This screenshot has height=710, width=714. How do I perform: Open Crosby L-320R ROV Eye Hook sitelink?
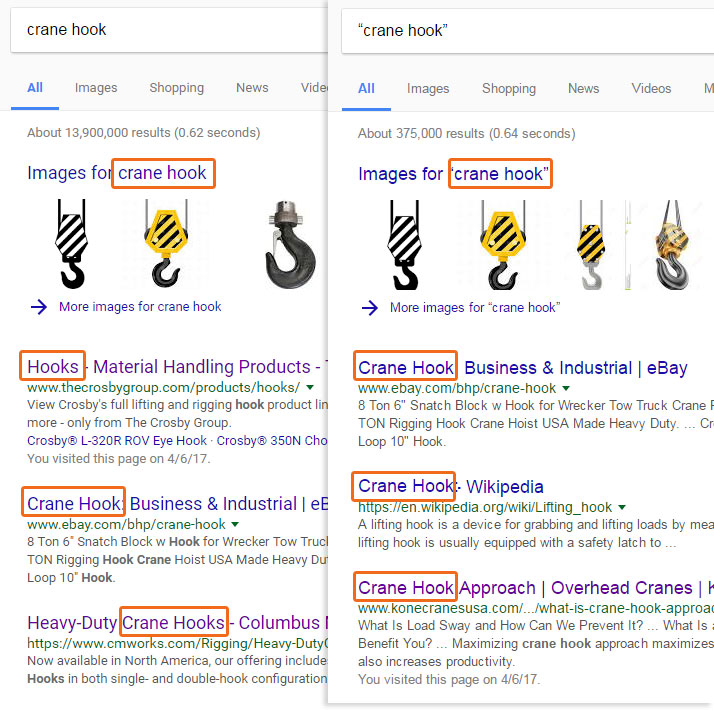point(117,441)
